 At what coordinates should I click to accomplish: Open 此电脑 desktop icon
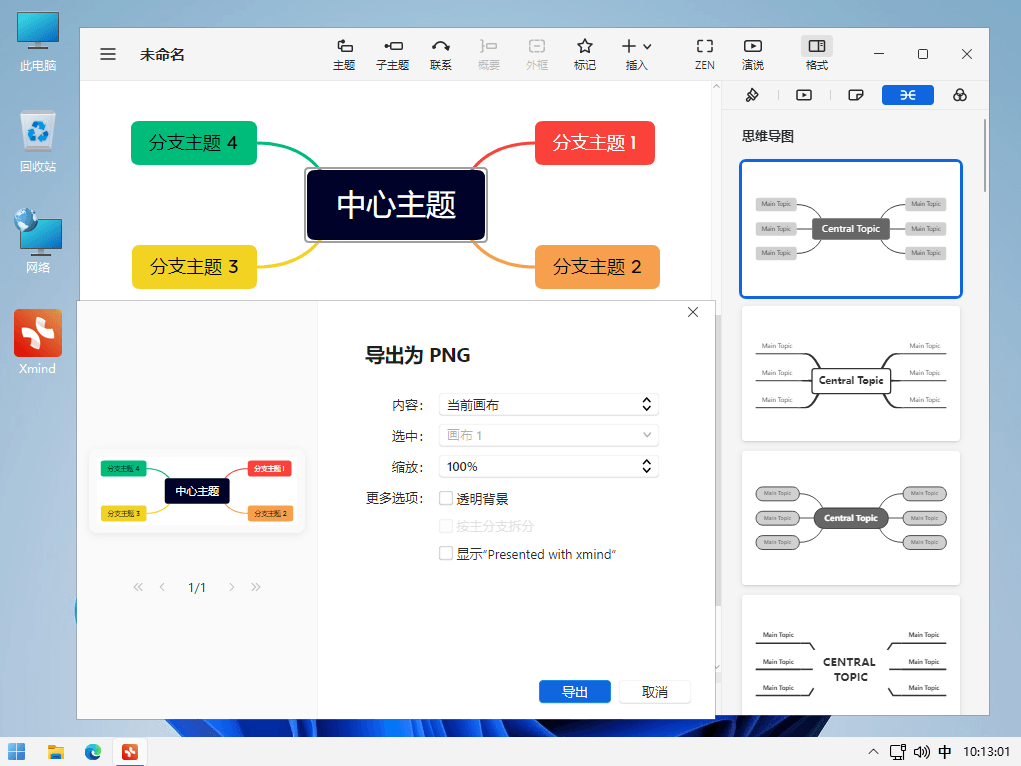point(38,42)
